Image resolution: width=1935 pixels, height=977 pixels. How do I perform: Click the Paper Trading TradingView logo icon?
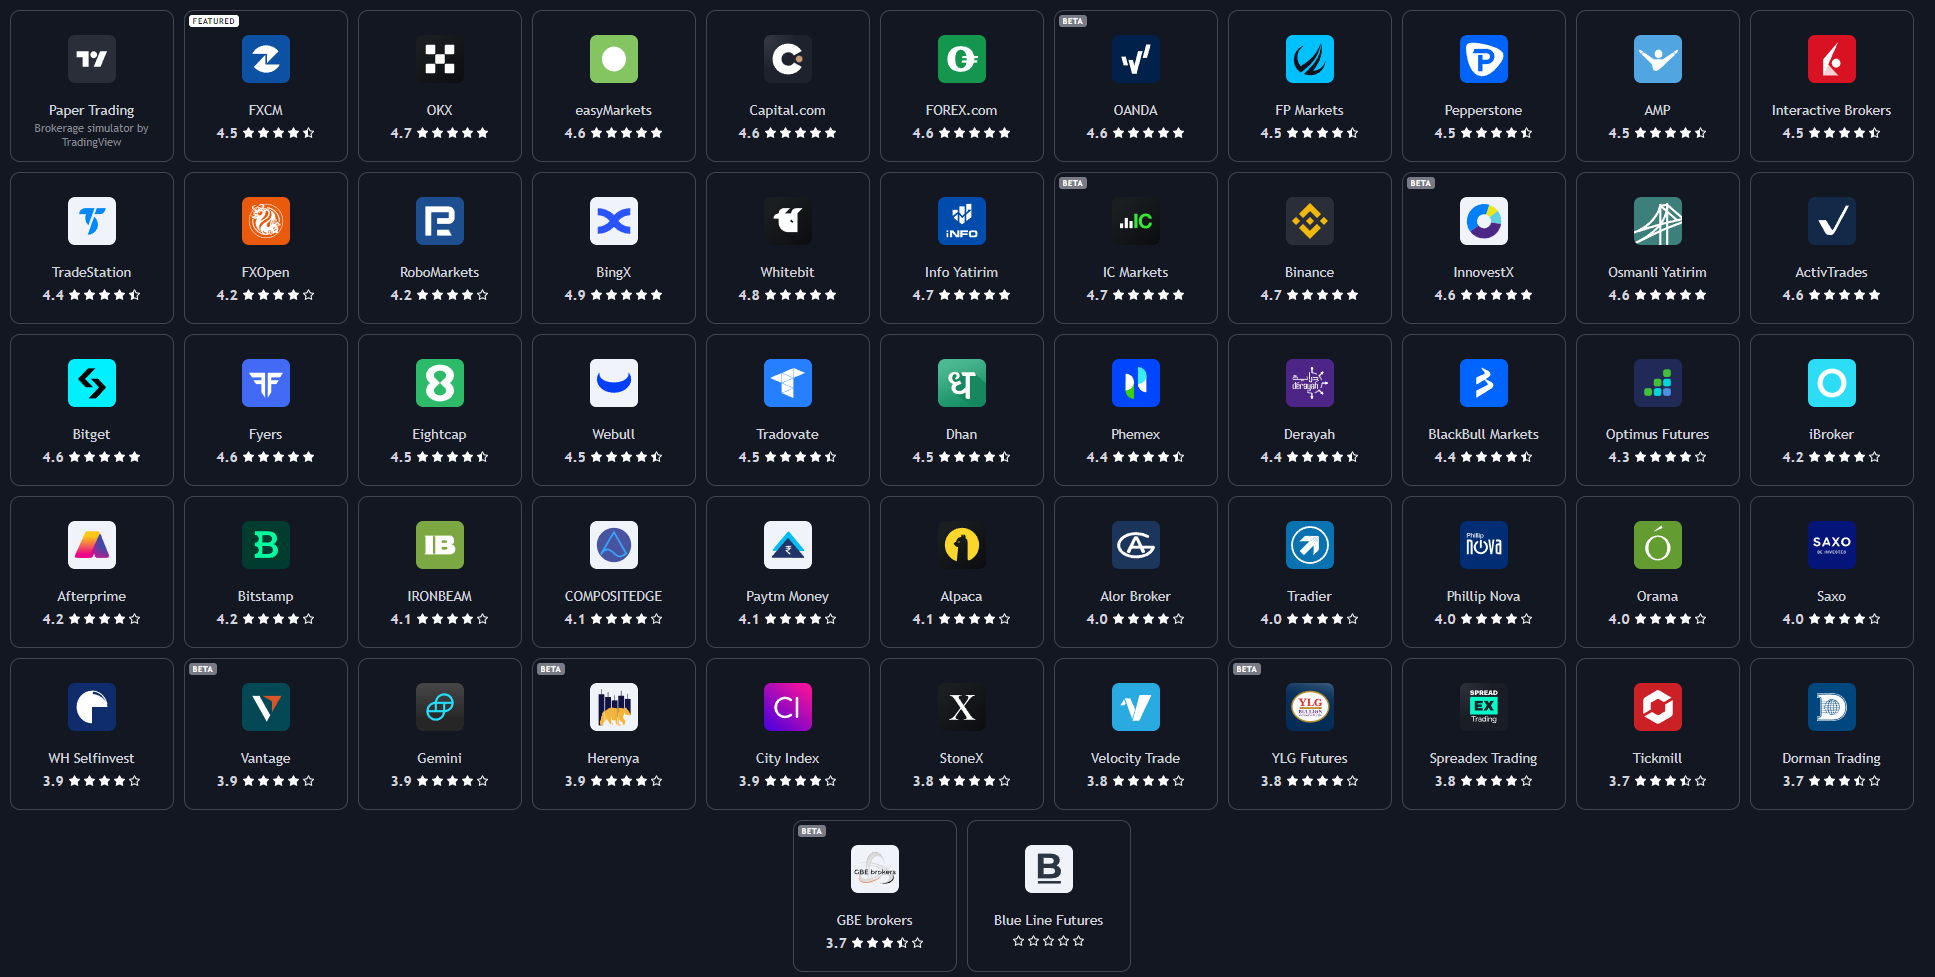click(x=92, y=59)
